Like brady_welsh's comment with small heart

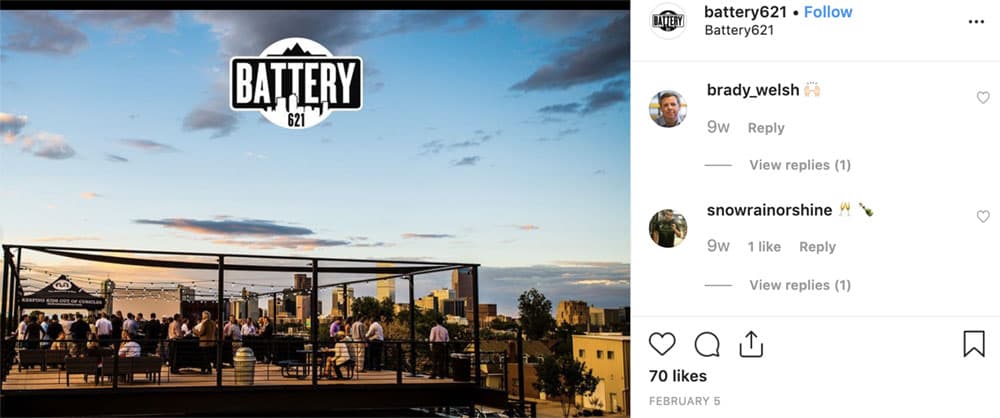click(983, 98)
